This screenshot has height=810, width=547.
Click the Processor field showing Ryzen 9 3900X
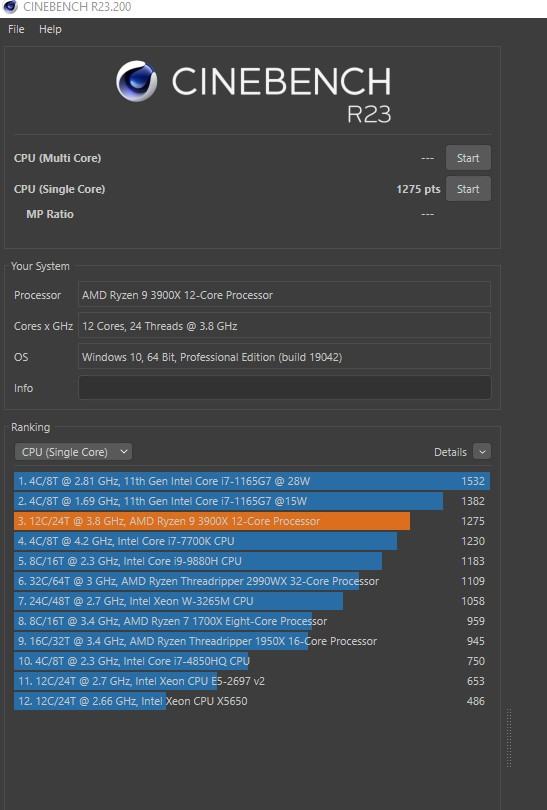coord(284,295)
